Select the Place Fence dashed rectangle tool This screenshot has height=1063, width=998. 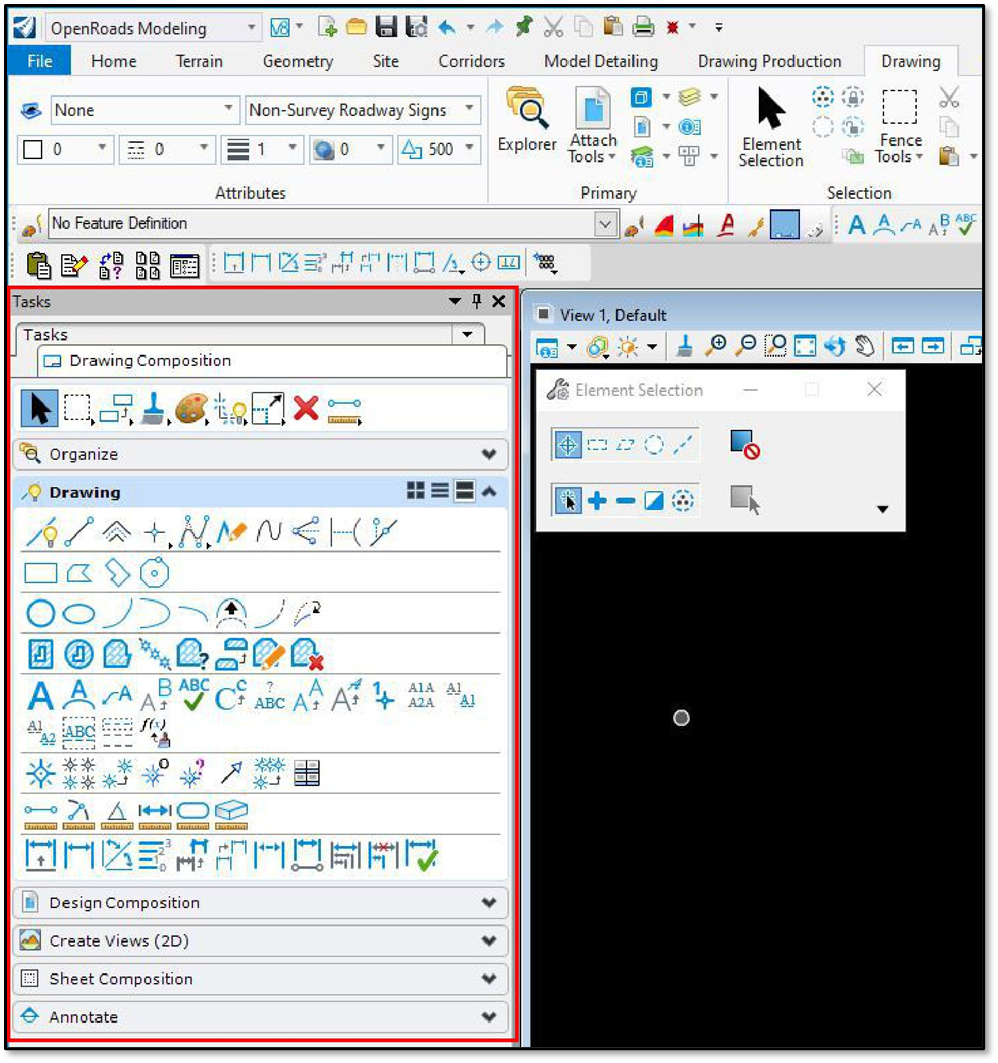click(x=77, y=409)
